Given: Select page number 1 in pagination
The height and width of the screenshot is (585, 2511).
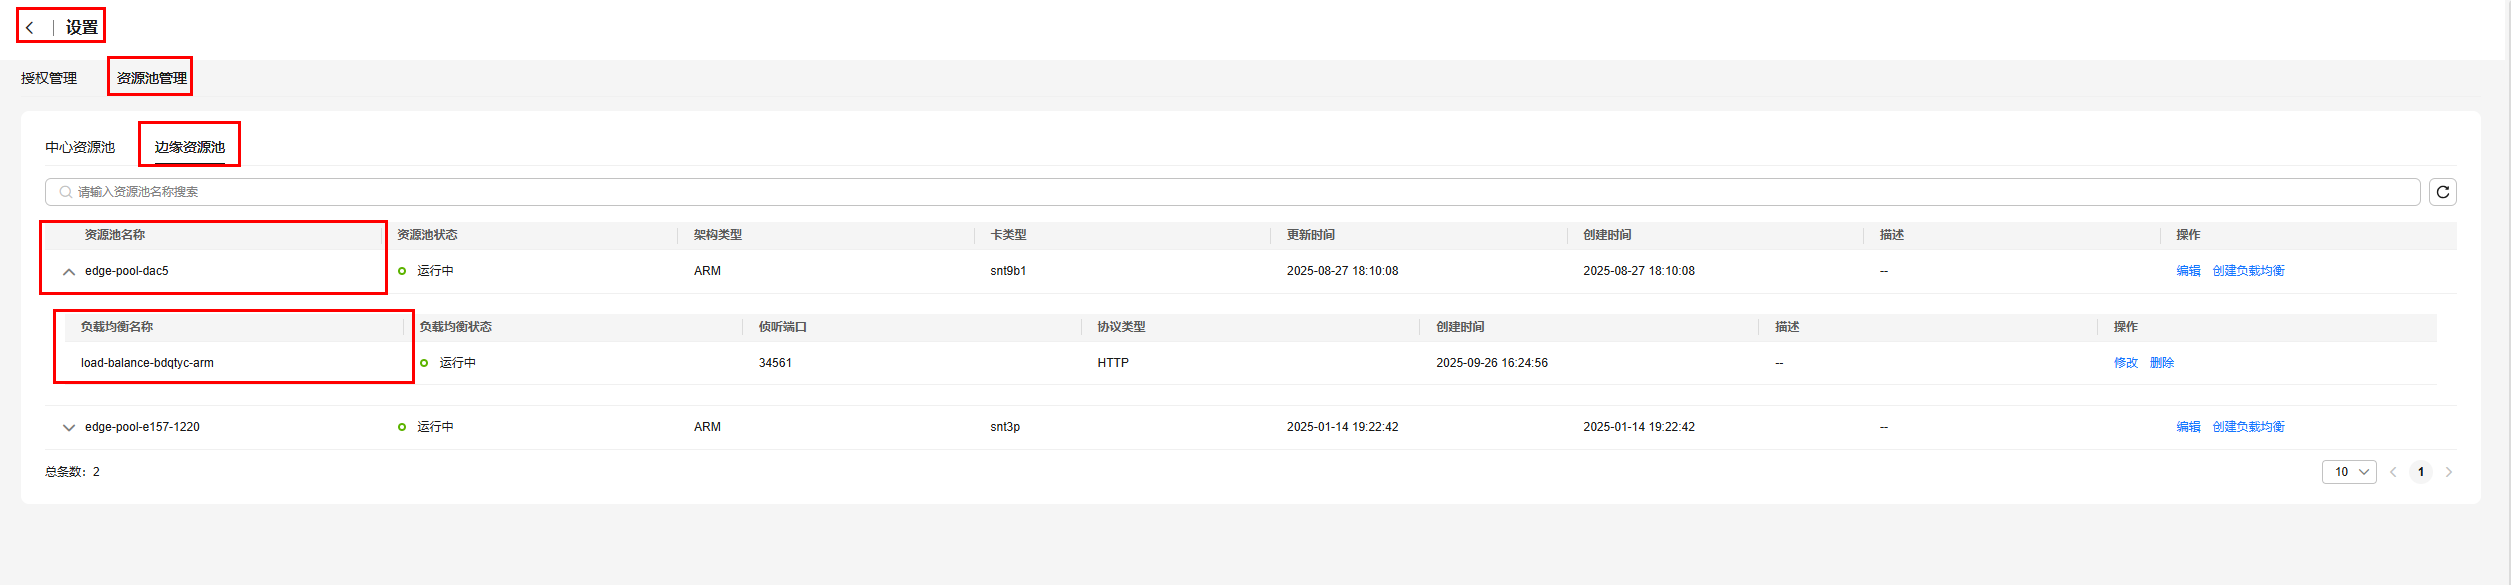Looking at the screenshot, I should click(2420, 472).
